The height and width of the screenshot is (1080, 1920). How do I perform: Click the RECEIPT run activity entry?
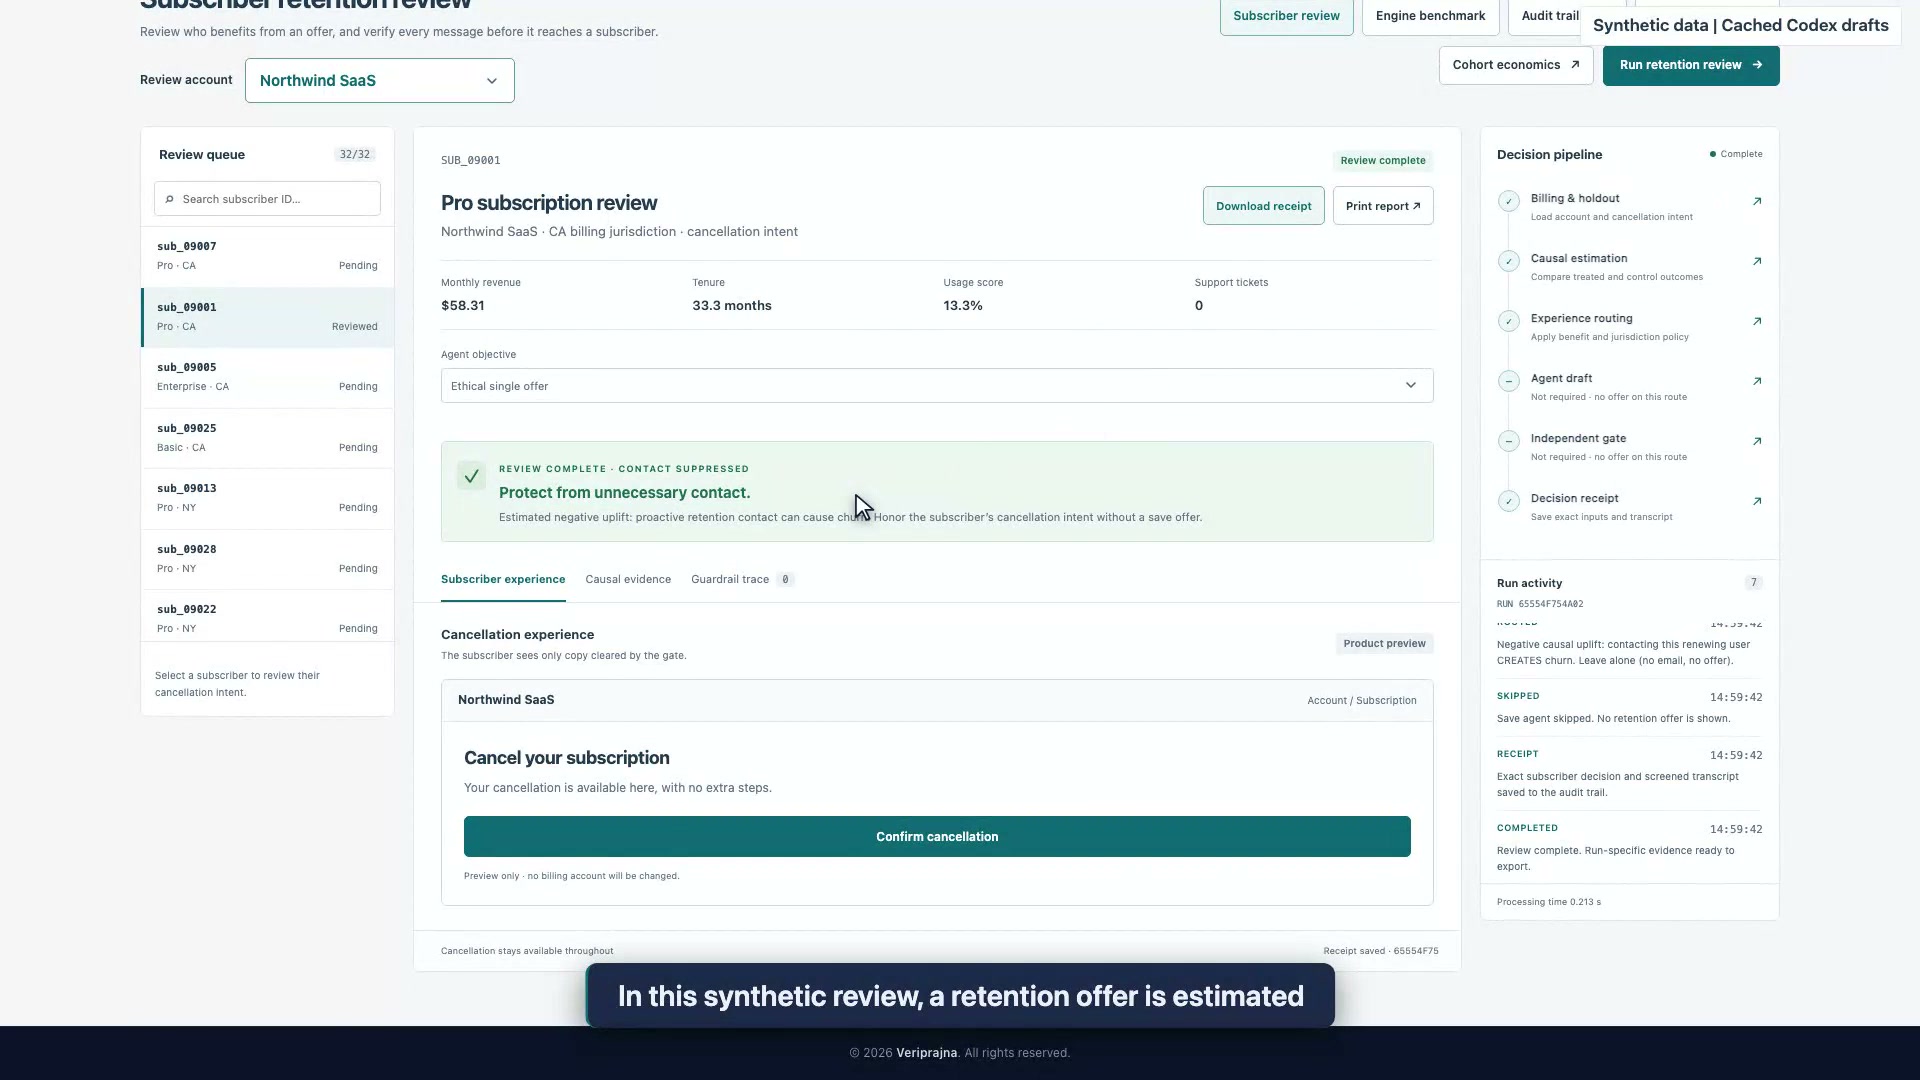tap(1629, 774)
